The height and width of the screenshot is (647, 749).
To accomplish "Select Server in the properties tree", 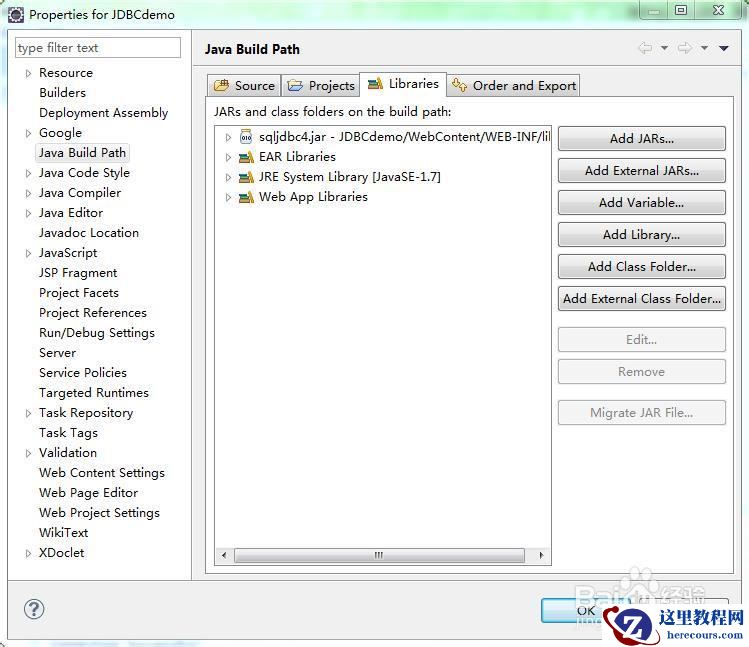I will [57, 353].
